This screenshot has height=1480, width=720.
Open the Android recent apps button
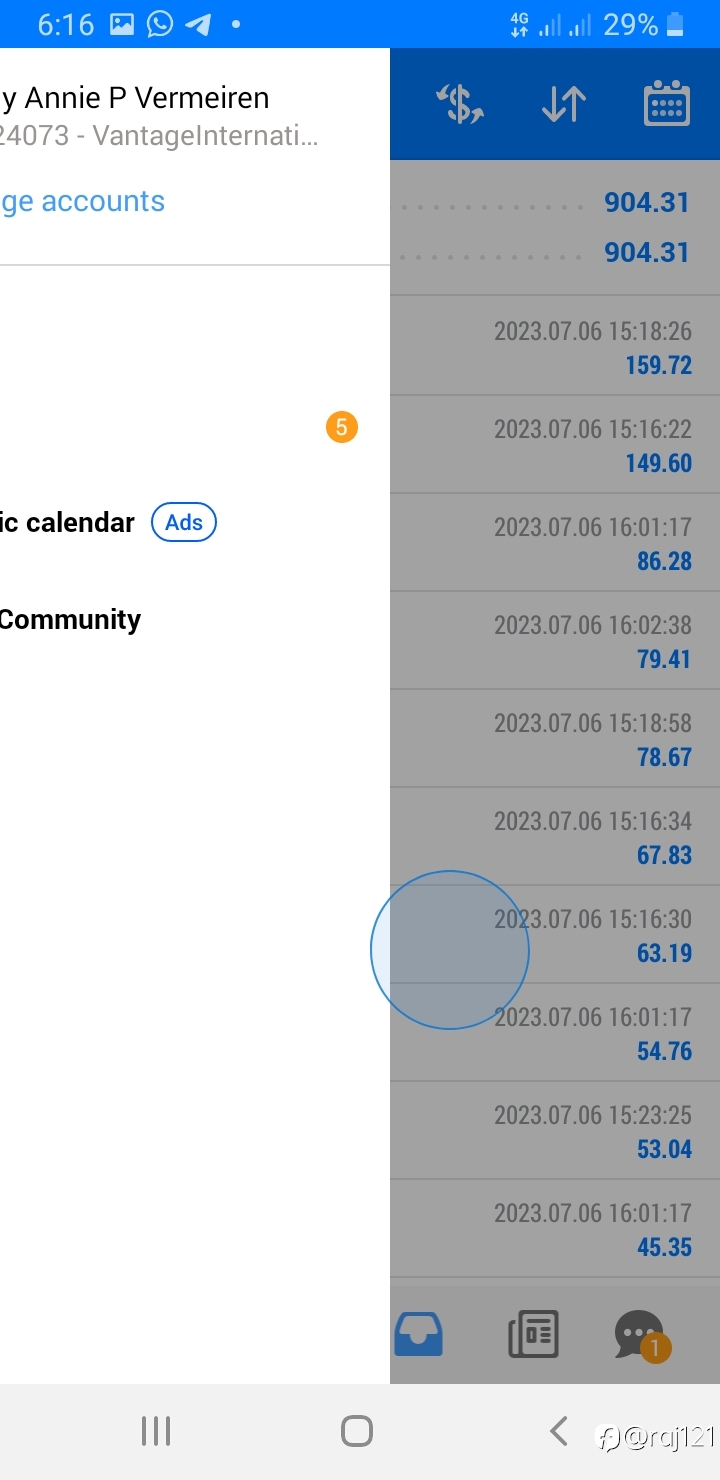[156, 1431]
